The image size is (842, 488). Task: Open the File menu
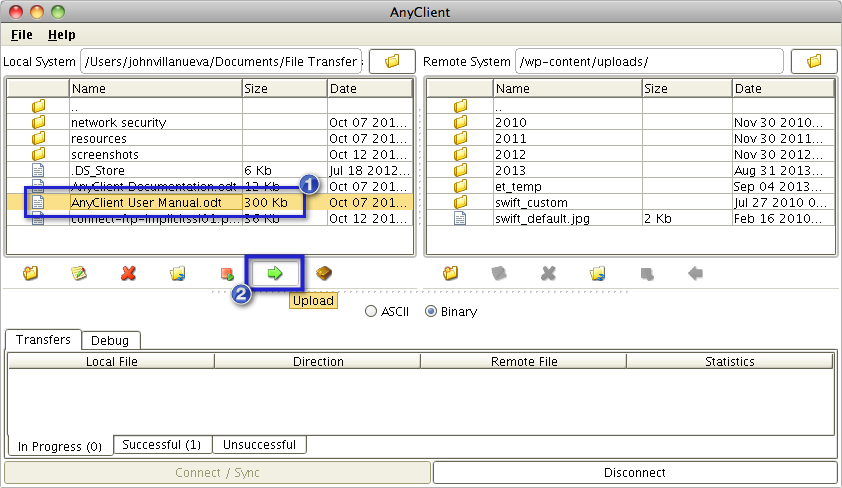click(x=21, y=35)
